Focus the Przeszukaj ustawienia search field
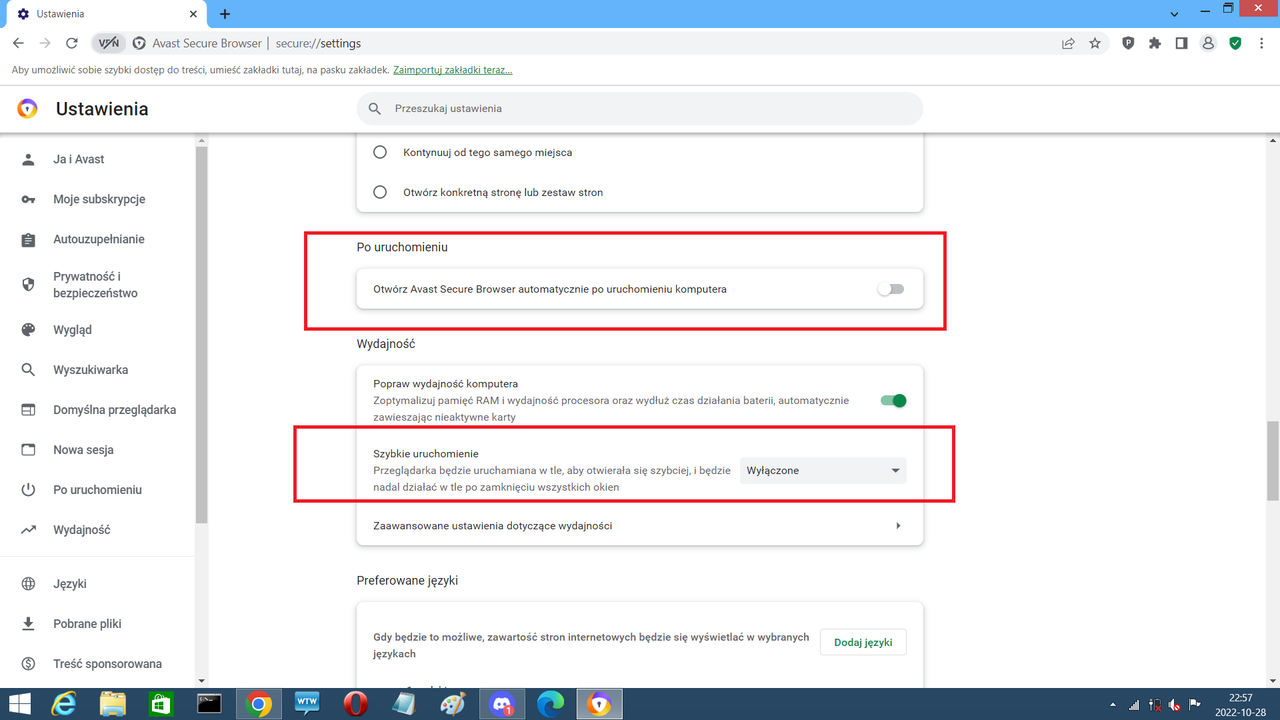 click(x=640, y=108)
